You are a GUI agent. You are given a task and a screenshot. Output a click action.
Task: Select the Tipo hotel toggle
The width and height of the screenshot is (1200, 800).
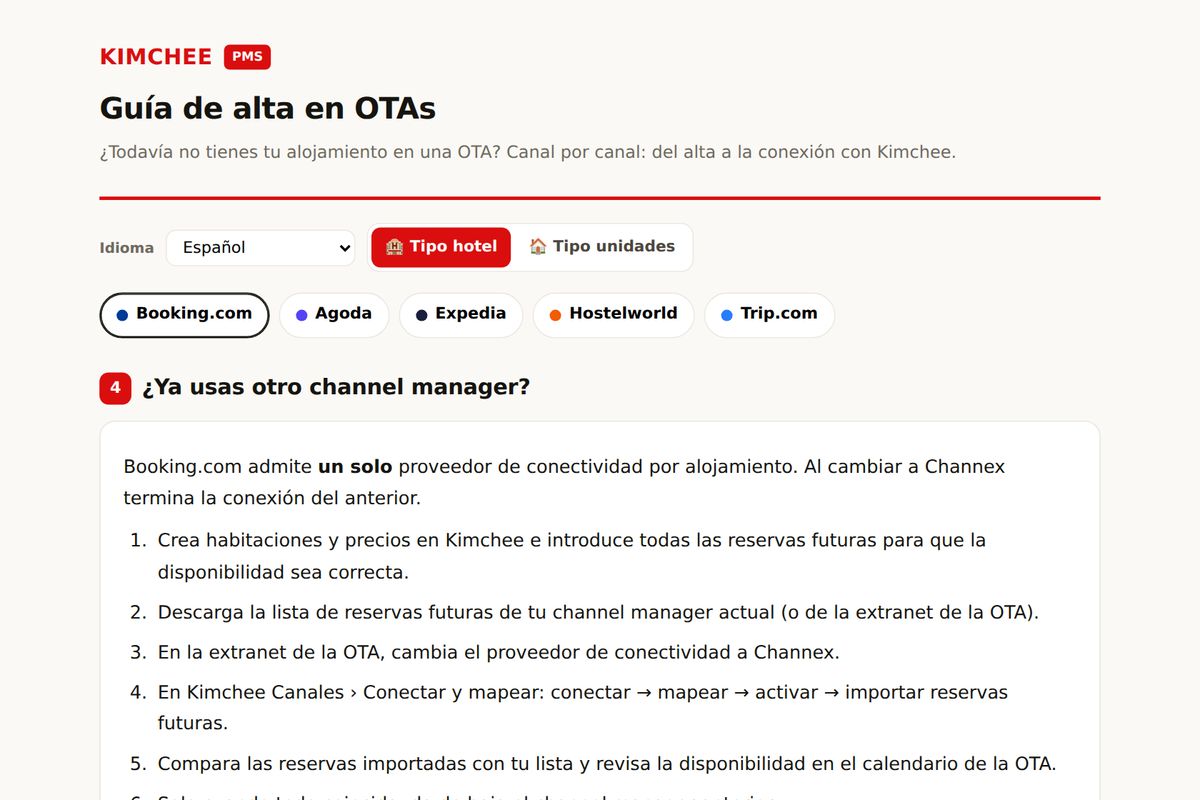[441, 247]
